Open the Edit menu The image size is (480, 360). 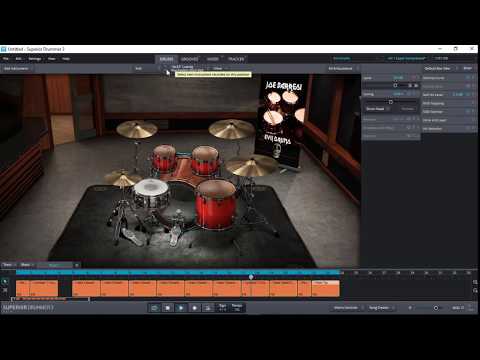pos(18,59)
